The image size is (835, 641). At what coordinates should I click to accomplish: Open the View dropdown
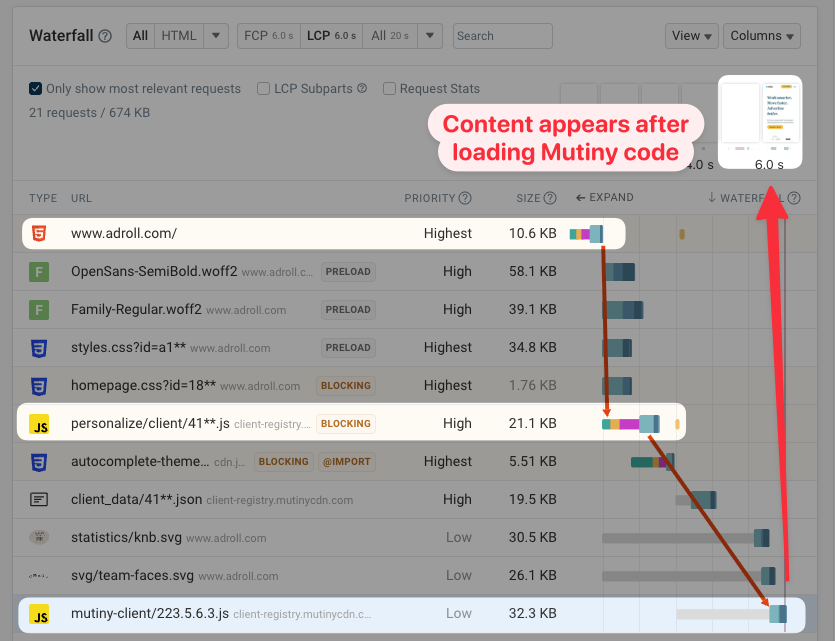pyautogui.click(x=691, y=35)
